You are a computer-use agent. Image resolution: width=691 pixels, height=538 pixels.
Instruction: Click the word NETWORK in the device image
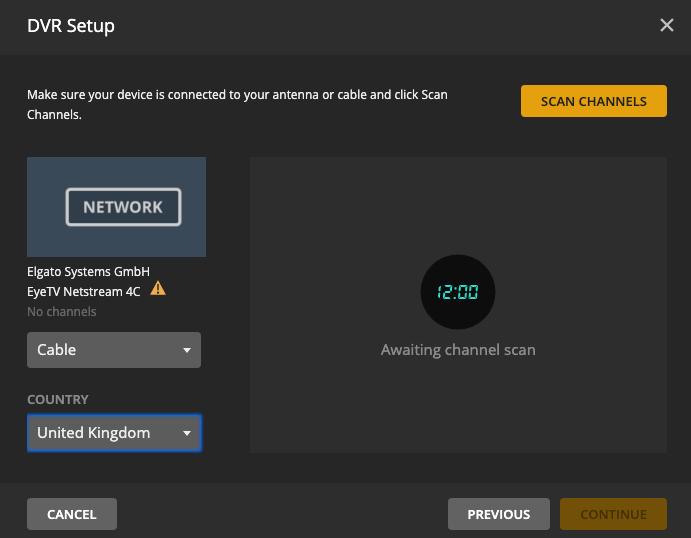click(123, 207)
